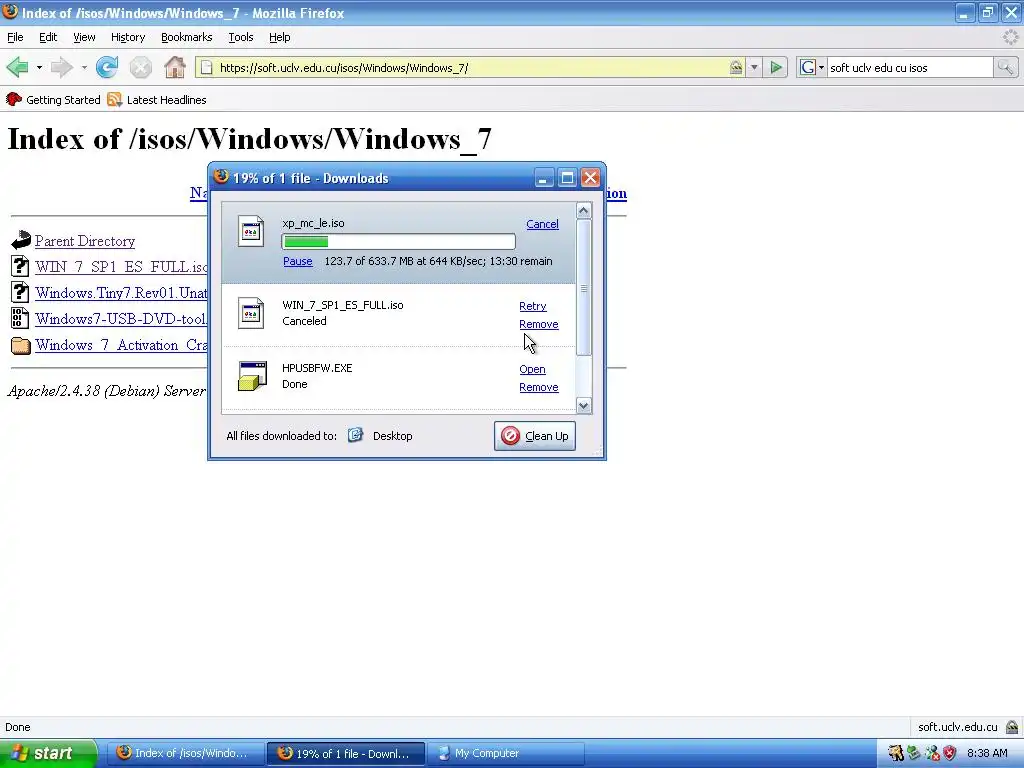Switch to Index of /isos taskbar window
Screen dimensions: 1024x768
(185, 753)
